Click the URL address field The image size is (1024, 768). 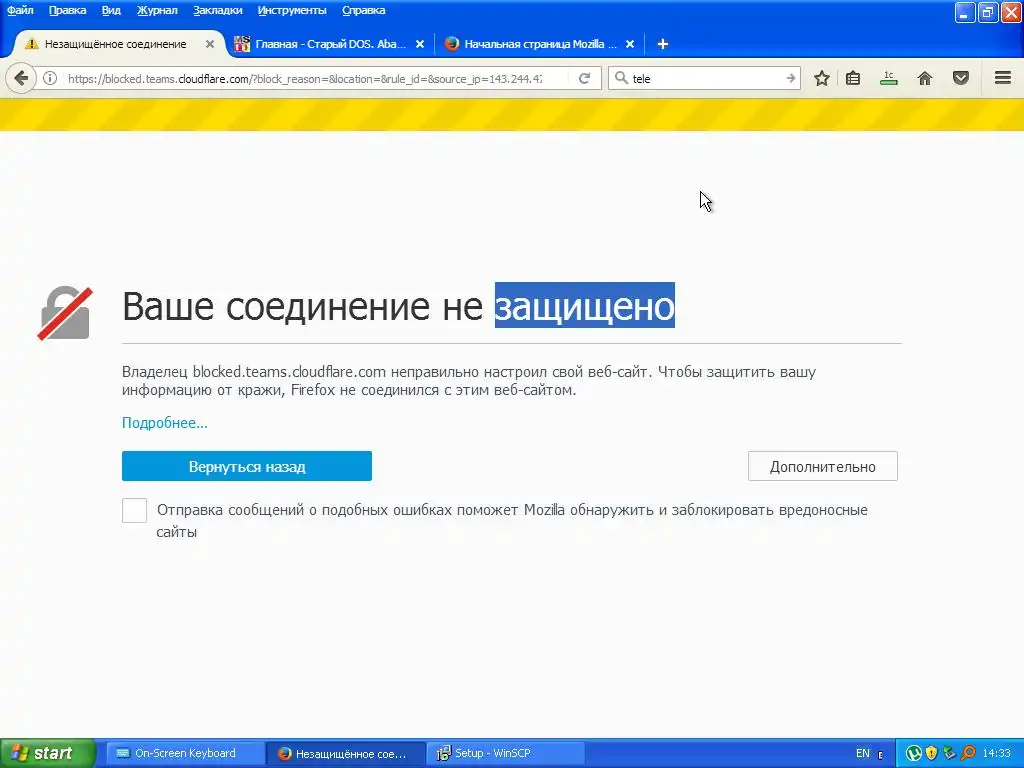point(305,78)
